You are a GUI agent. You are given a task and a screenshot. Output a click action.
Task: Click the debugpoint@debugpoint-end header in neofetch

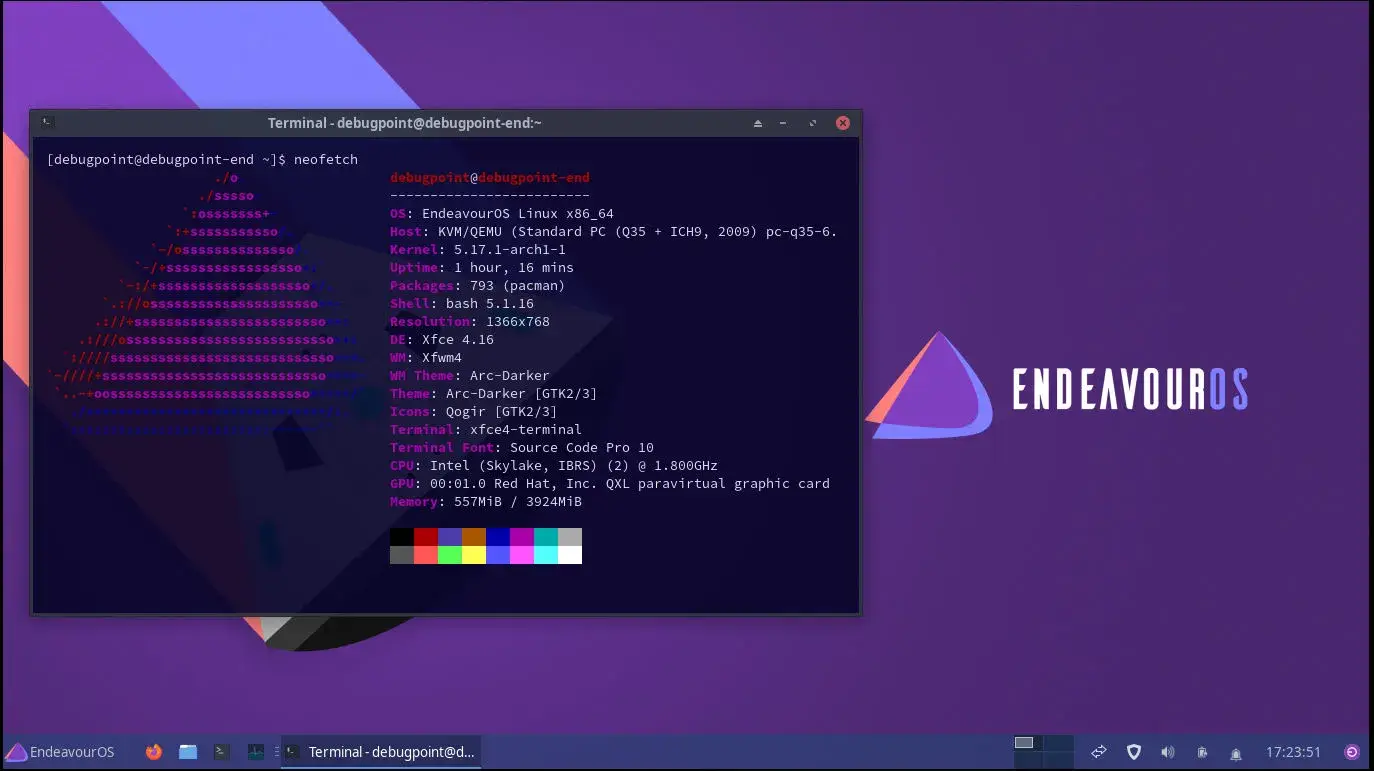point(490,178)
